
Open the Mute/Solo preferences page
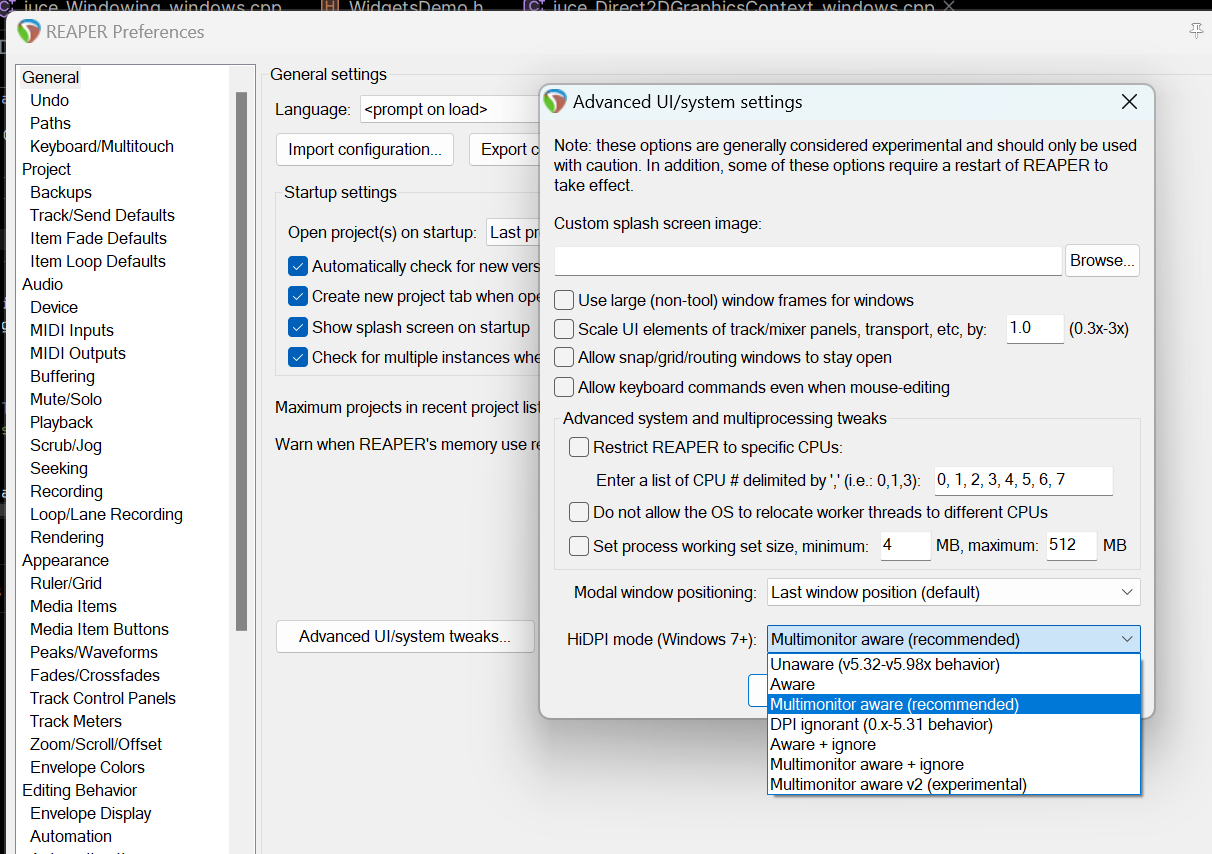[x=66, y=399]
